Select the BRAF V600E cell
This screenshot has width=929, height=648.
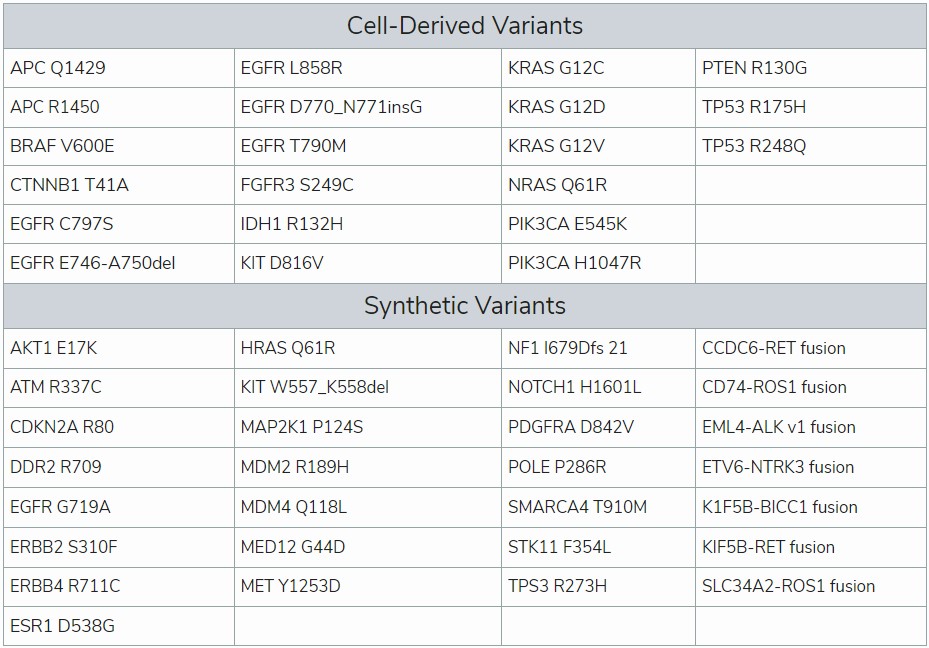coord(118,146)
